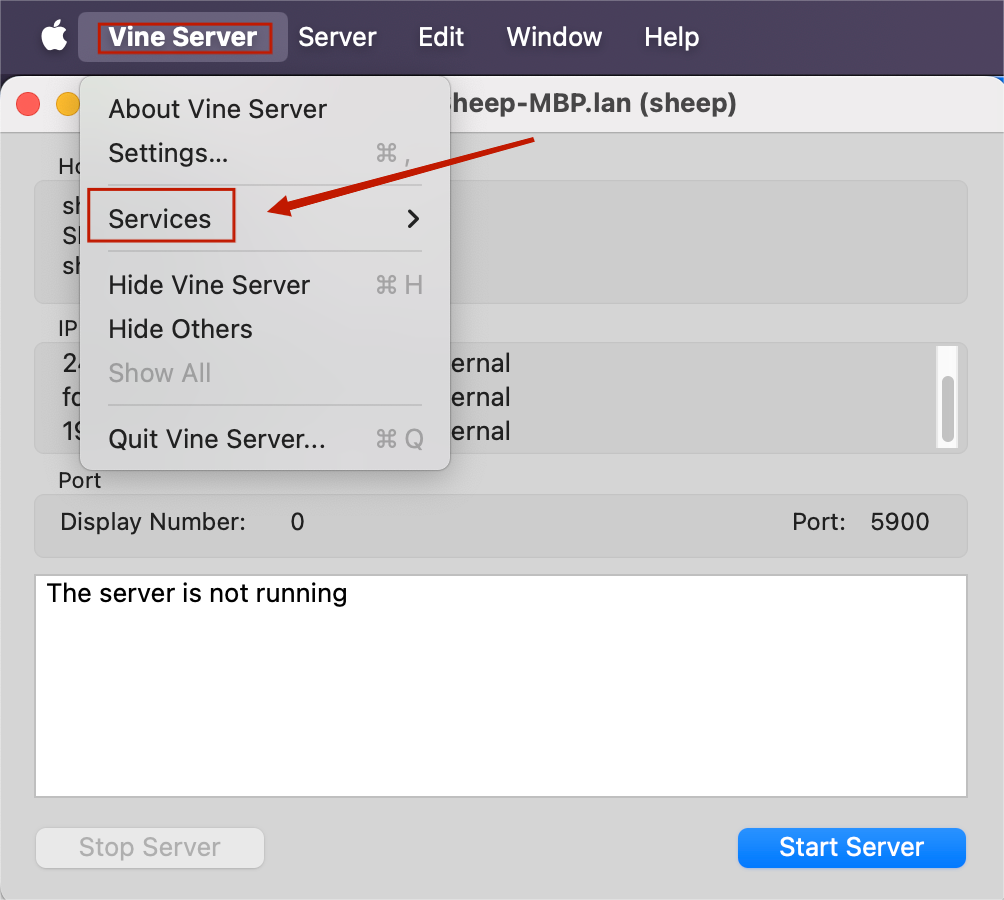Close the Vine Server application menu
The width and height of the screenshot is (1004, 900).
183,37
